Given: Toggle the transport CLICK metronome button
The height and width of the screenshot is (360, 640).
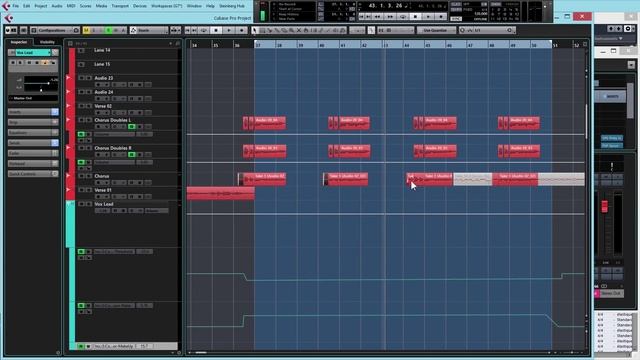Looking at the screenshot, I should coord(456,4).
